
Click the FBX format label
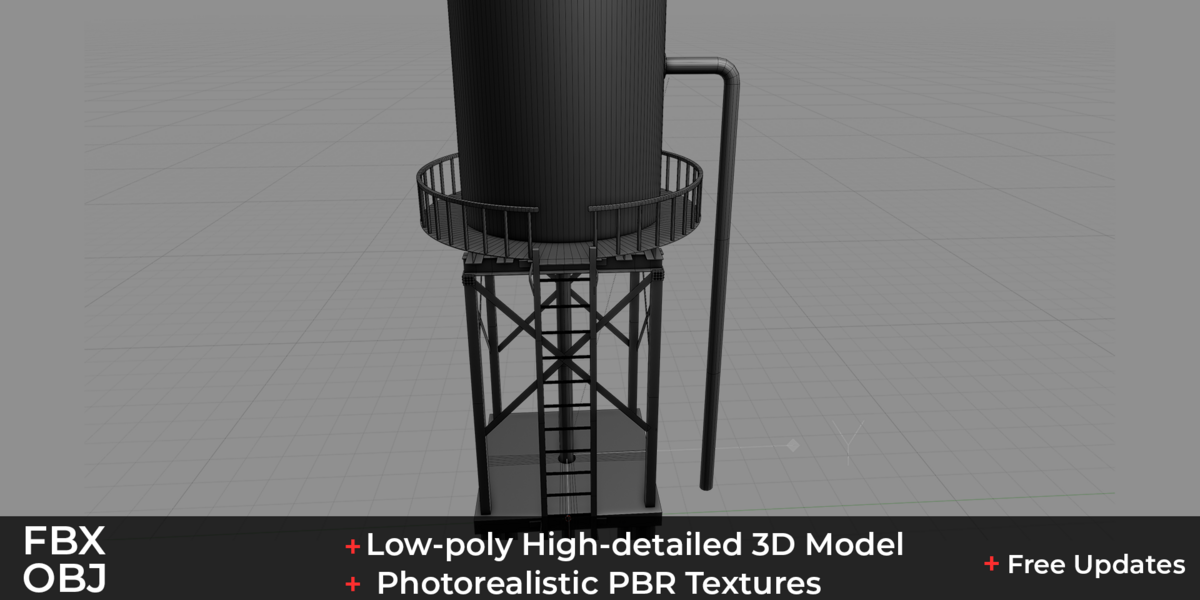click(x=64, y=542)
